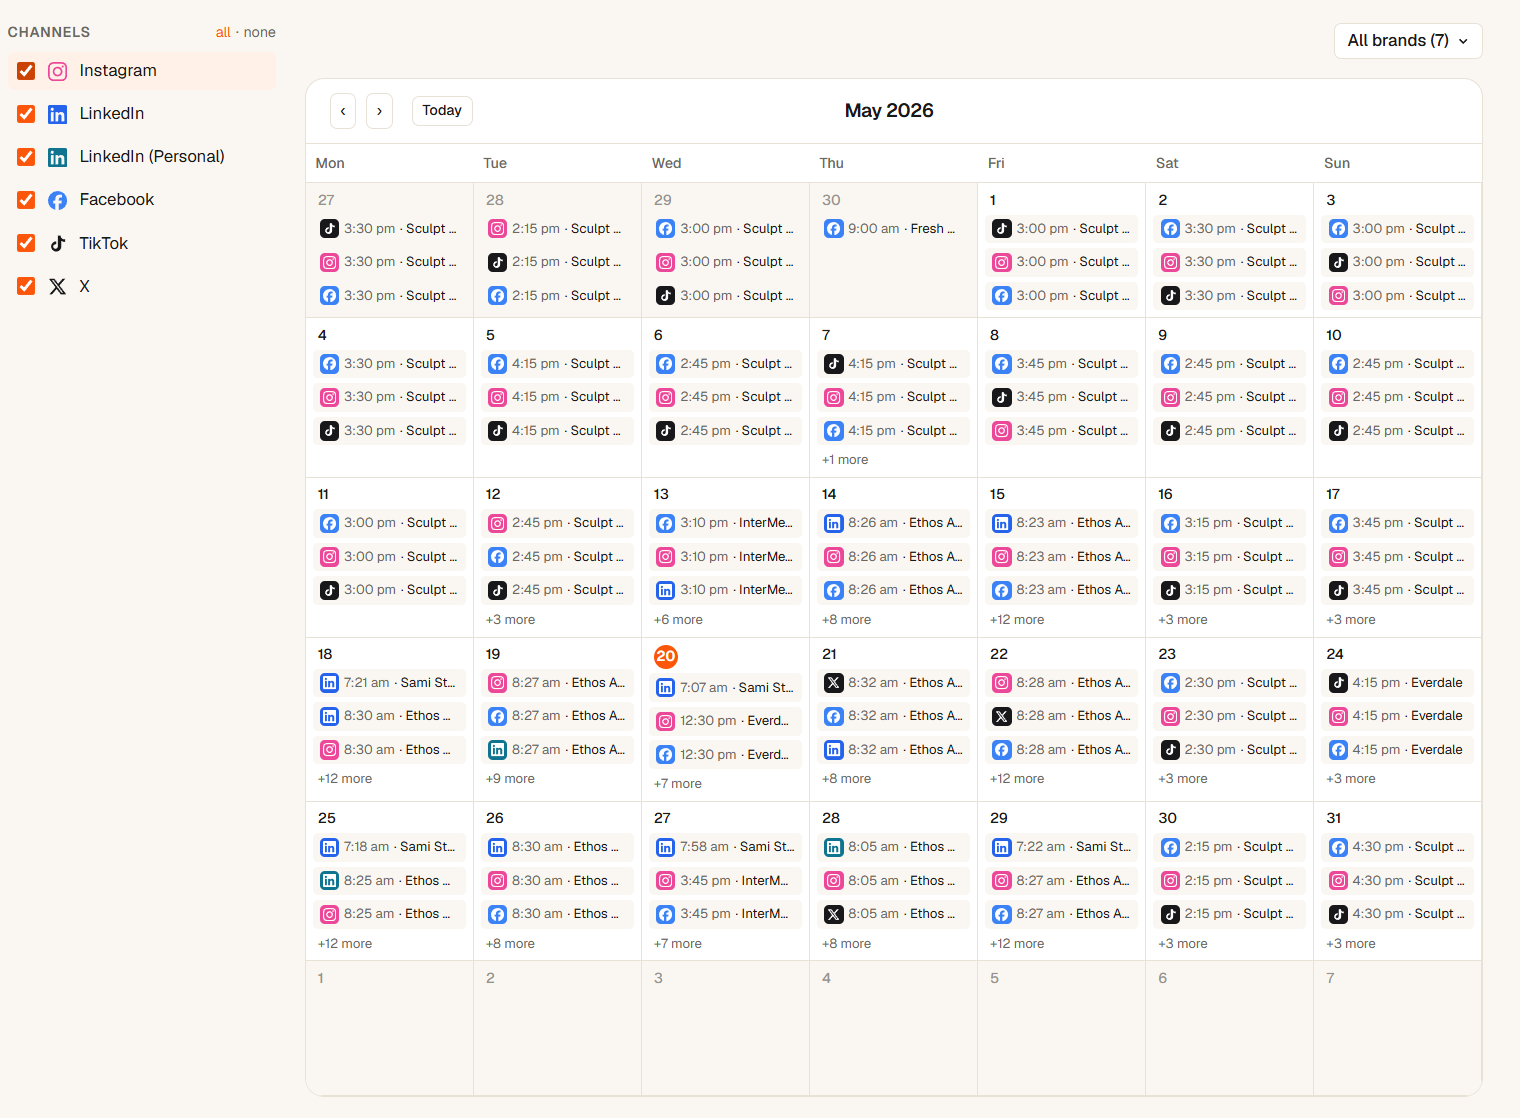Image resolution: width=1520 pixels, height=1118 pixels.
Task: Click the LinkedIn icon beside the plain LinkedIn channel
Action: (x=58, y=114)
